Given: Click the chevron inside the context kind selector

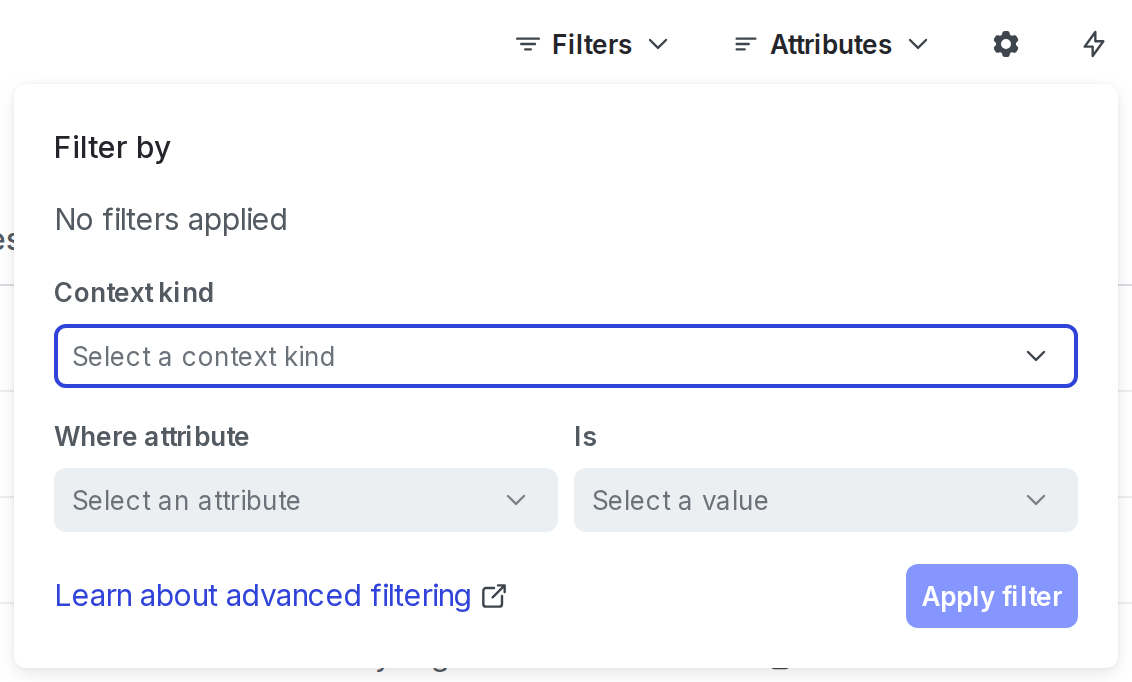Looking at the screenshot, I should point(1036,356).
